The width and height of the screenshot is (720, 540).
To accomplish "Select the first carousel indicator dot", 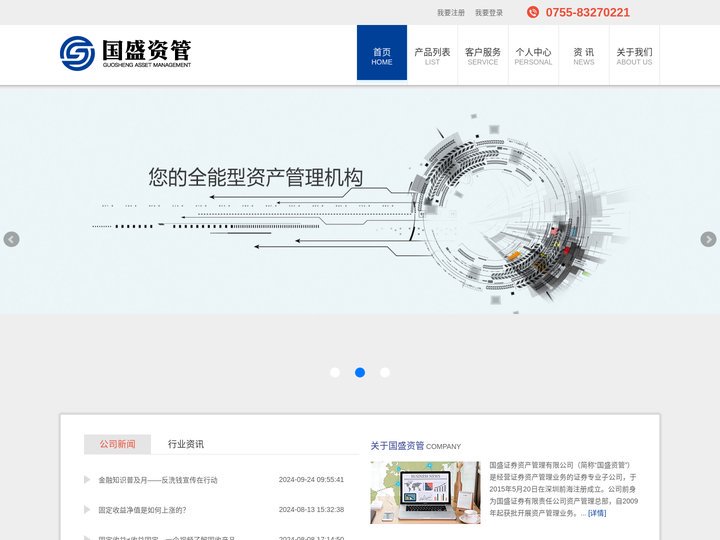I will (335, 372).
